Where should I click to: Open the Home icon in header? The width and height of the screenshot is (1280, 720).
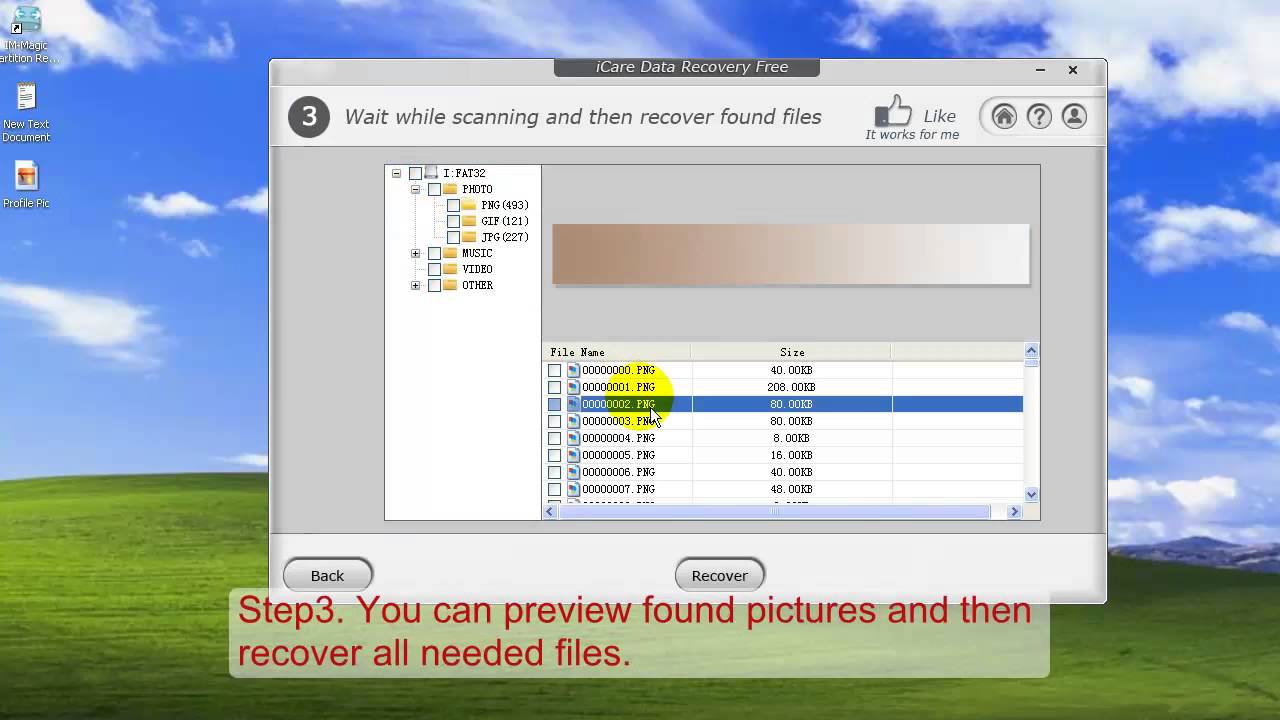tap(1004, 117)
